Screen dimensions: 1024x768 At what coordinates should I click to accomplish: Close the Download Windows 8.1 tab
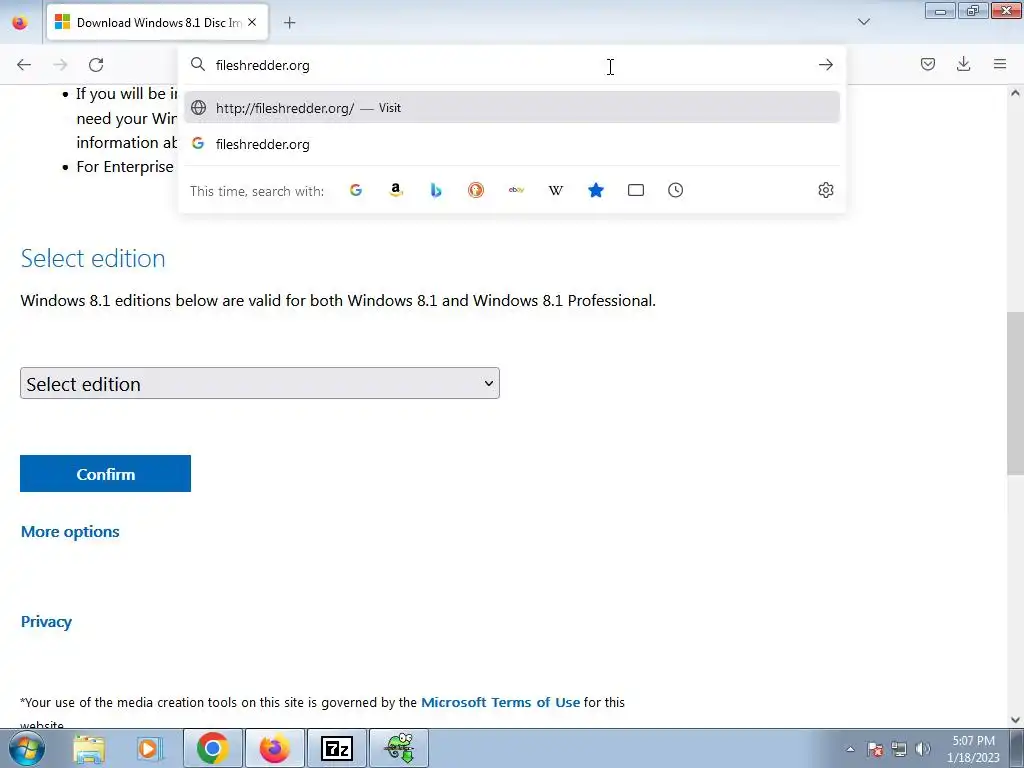[x=252, y=22]
